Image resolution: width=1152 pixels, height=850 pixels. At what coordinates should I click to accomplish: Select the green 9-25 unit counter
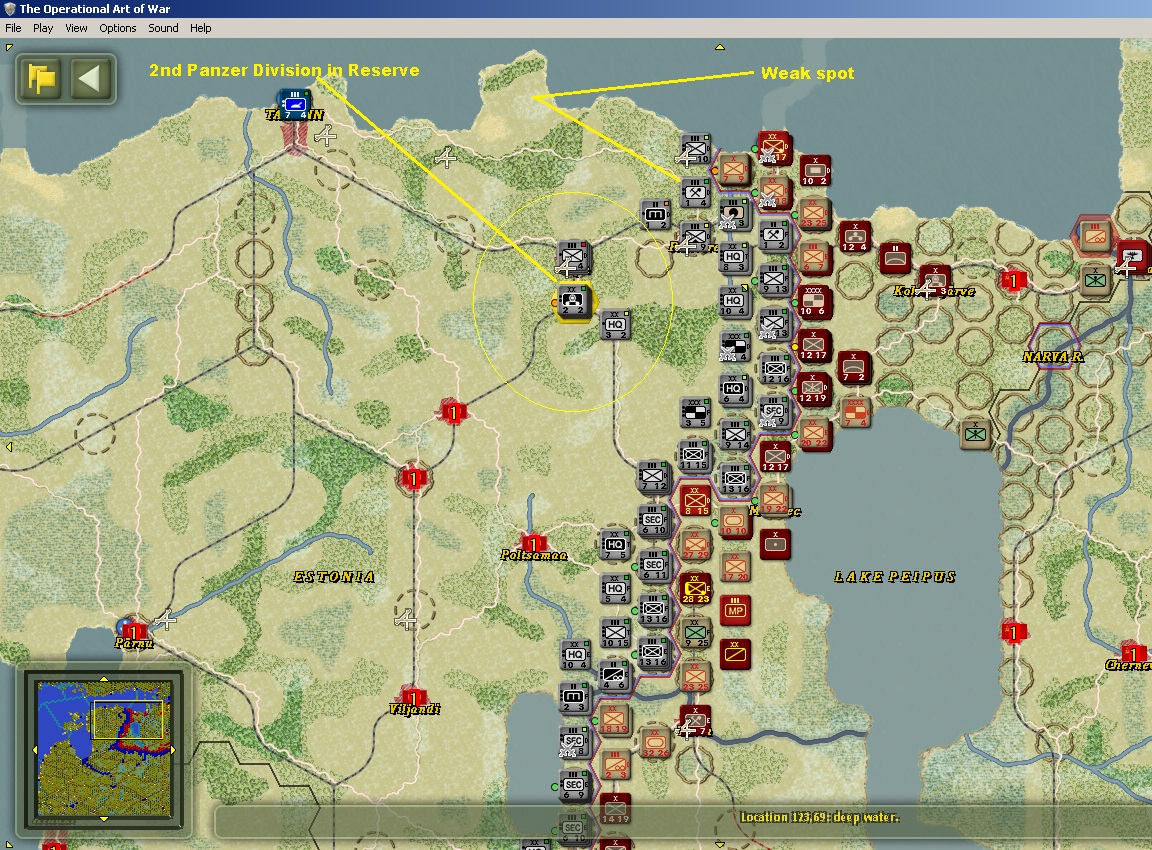695,632
